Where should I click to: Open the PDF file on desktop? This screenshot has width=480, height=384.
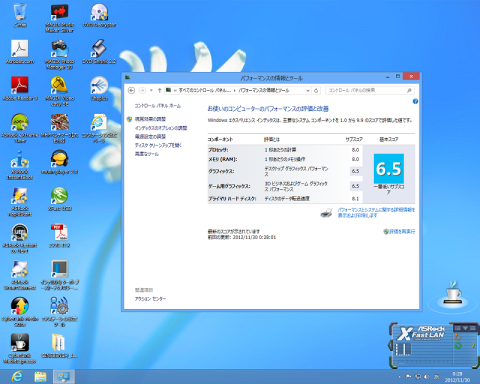(x=59, y=235)
